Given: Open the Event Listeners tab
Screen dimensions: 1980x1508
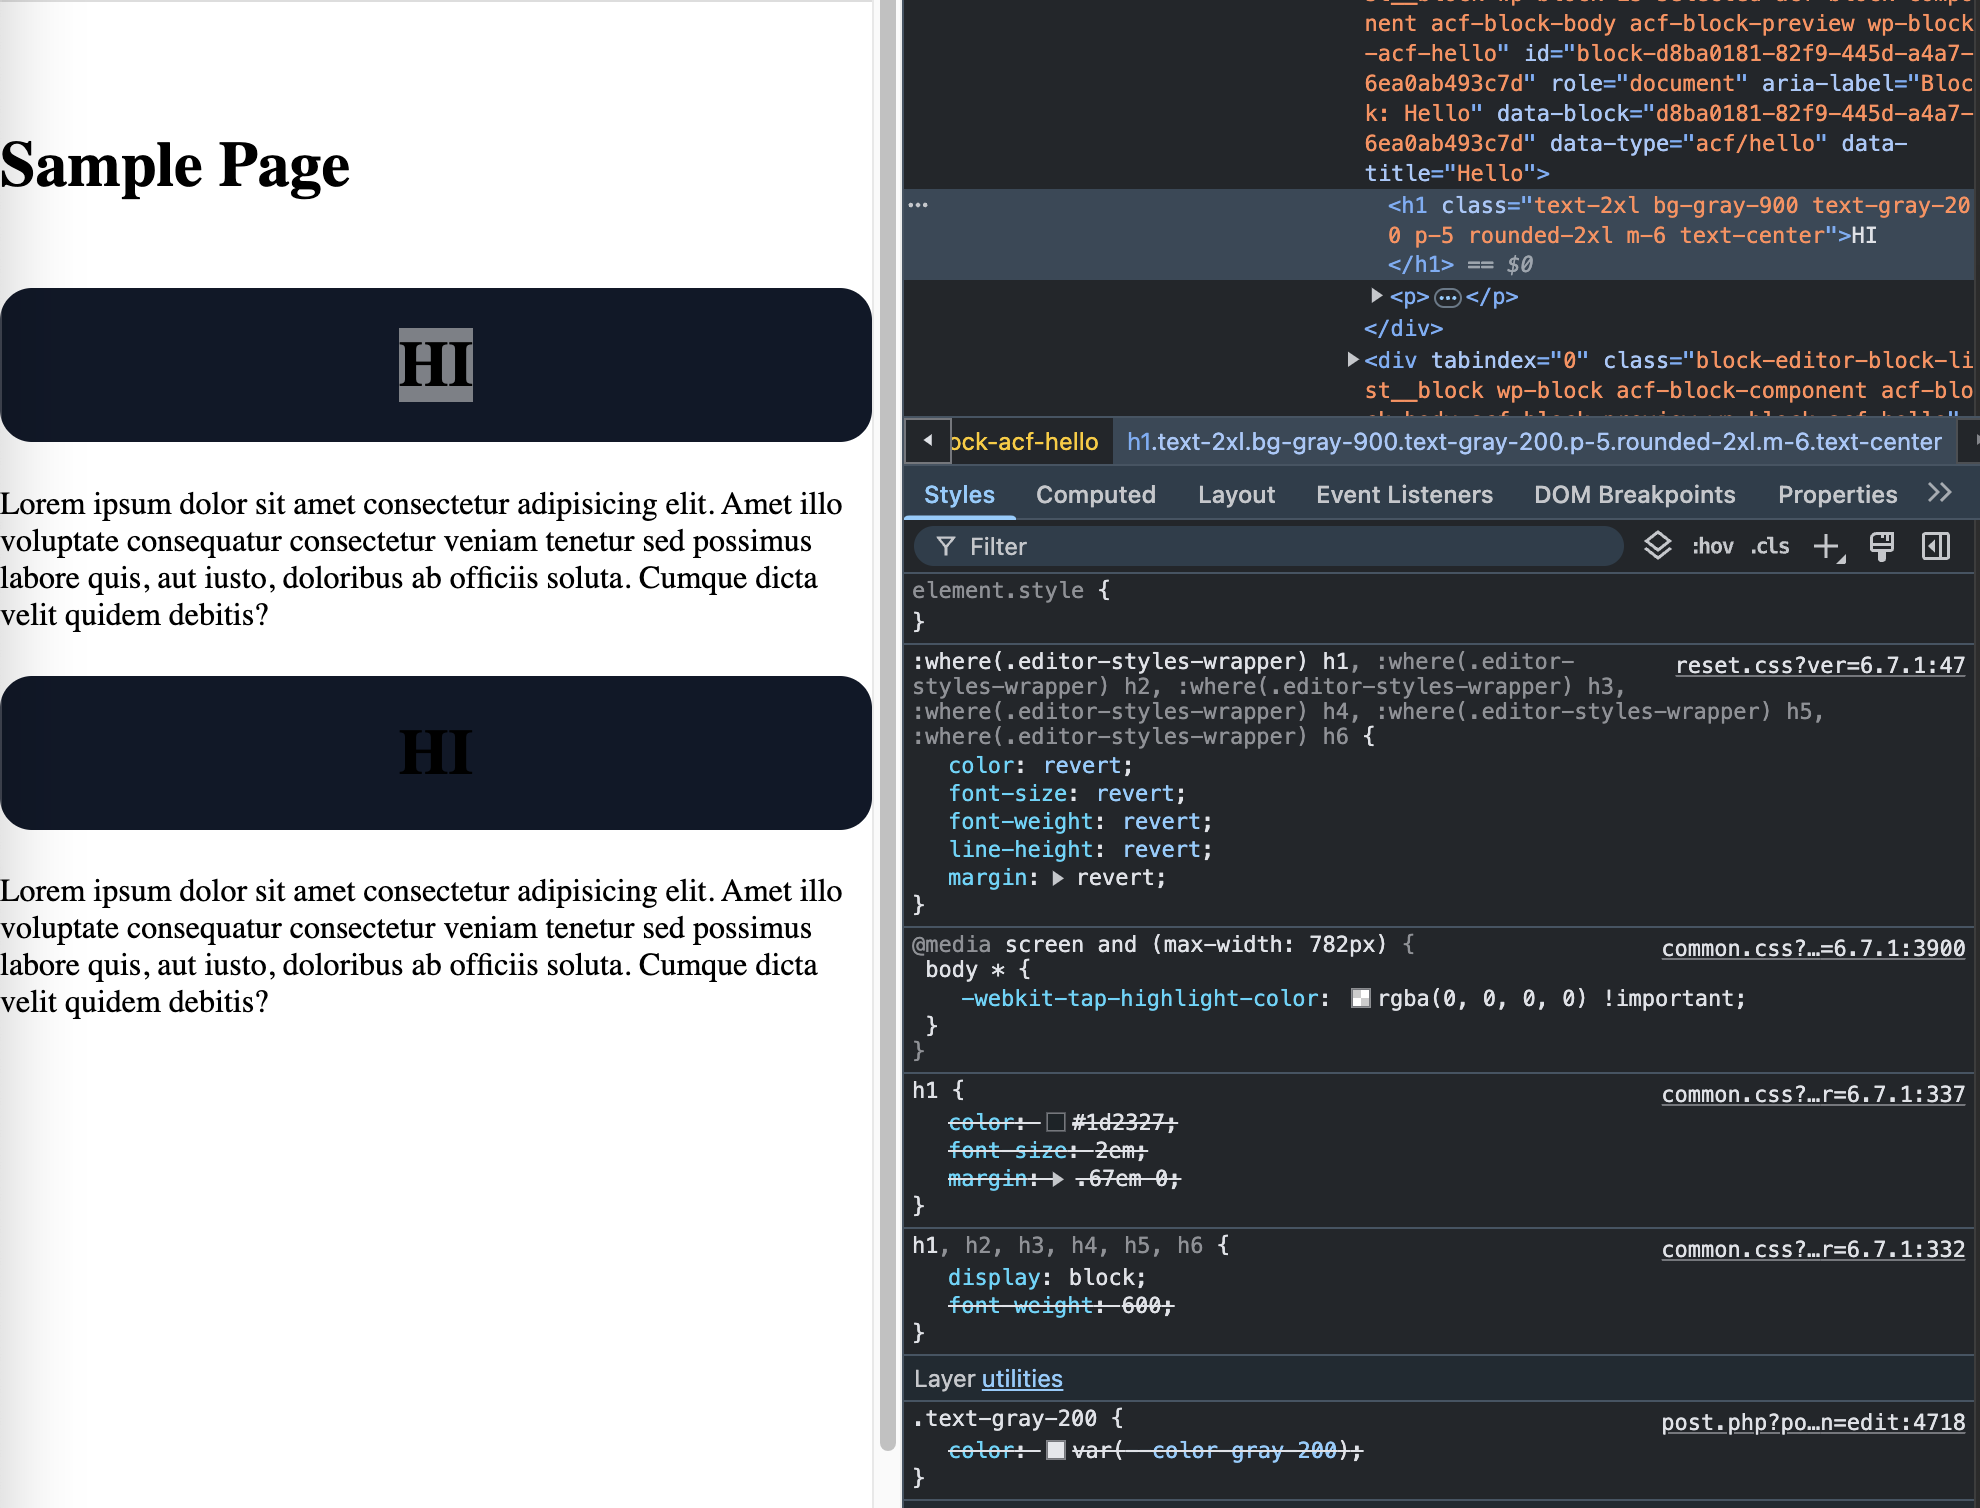Looking at the screenshot, I should click(x=1404, y=495).
